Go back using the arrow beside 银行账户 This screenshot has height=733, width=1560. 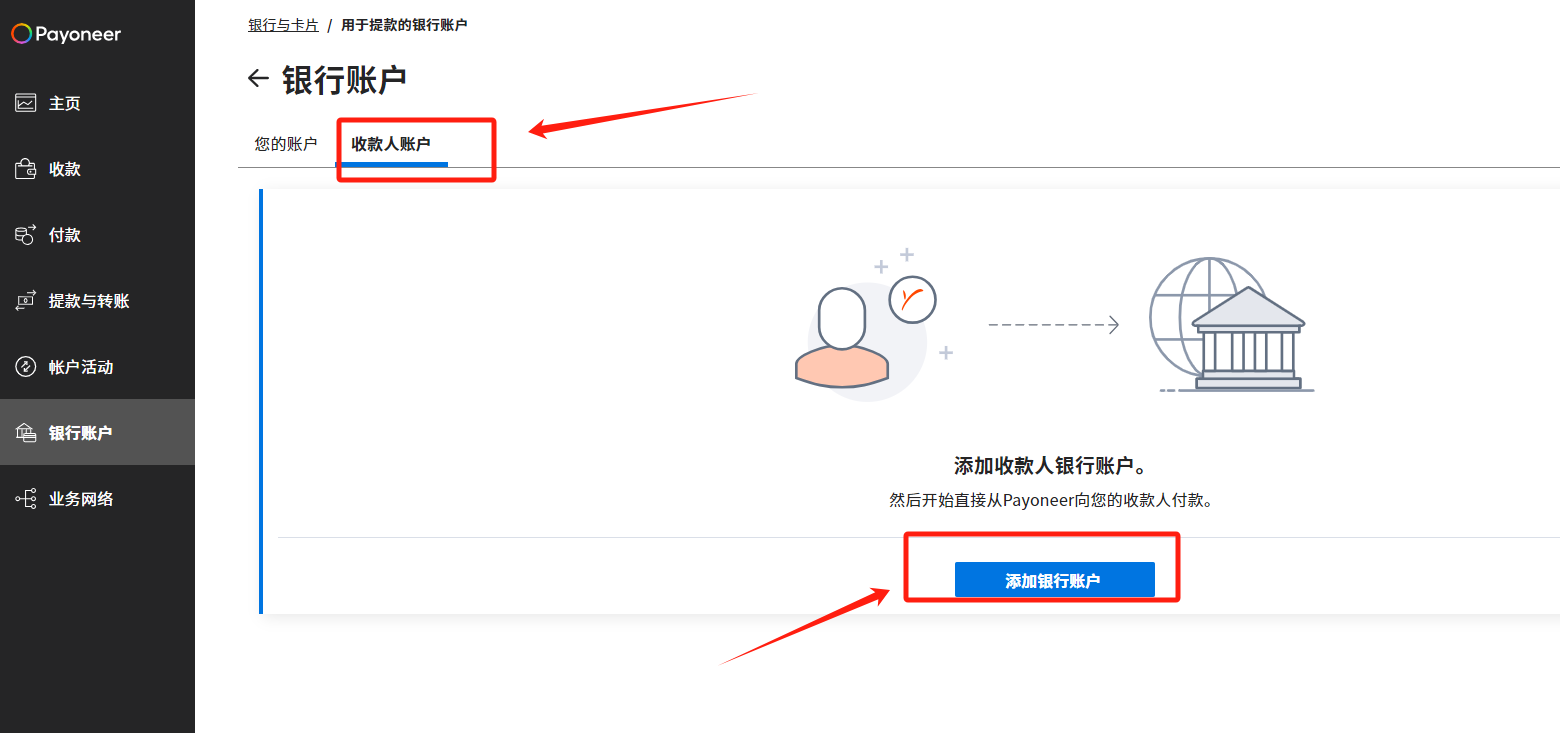(258, 79)
